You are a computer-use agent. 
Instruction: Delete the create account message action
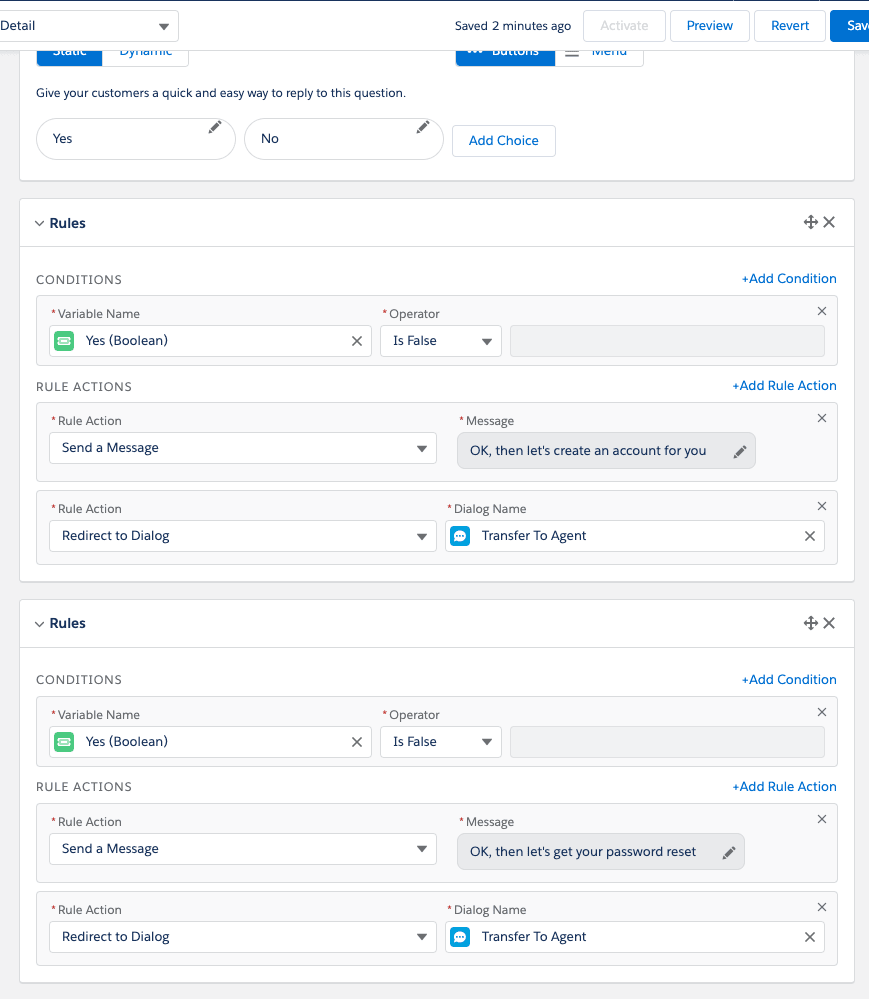tap(822, 418)
